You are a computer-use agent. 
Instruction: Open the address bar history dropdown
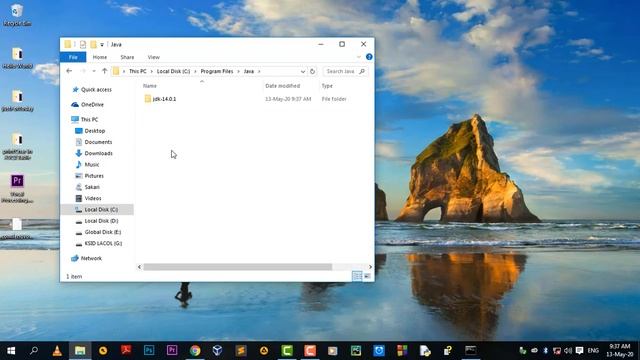click(x=302, y=71)
